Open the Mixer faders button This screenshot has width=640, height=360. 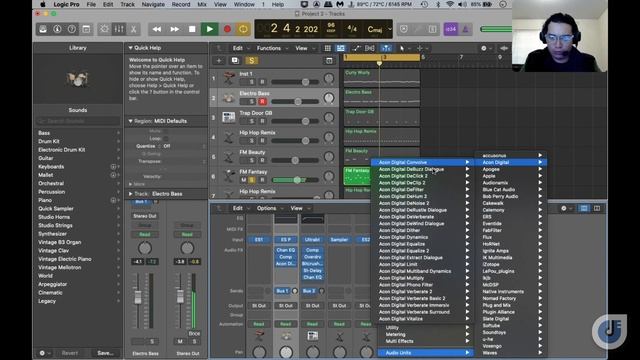coord(119,29)
